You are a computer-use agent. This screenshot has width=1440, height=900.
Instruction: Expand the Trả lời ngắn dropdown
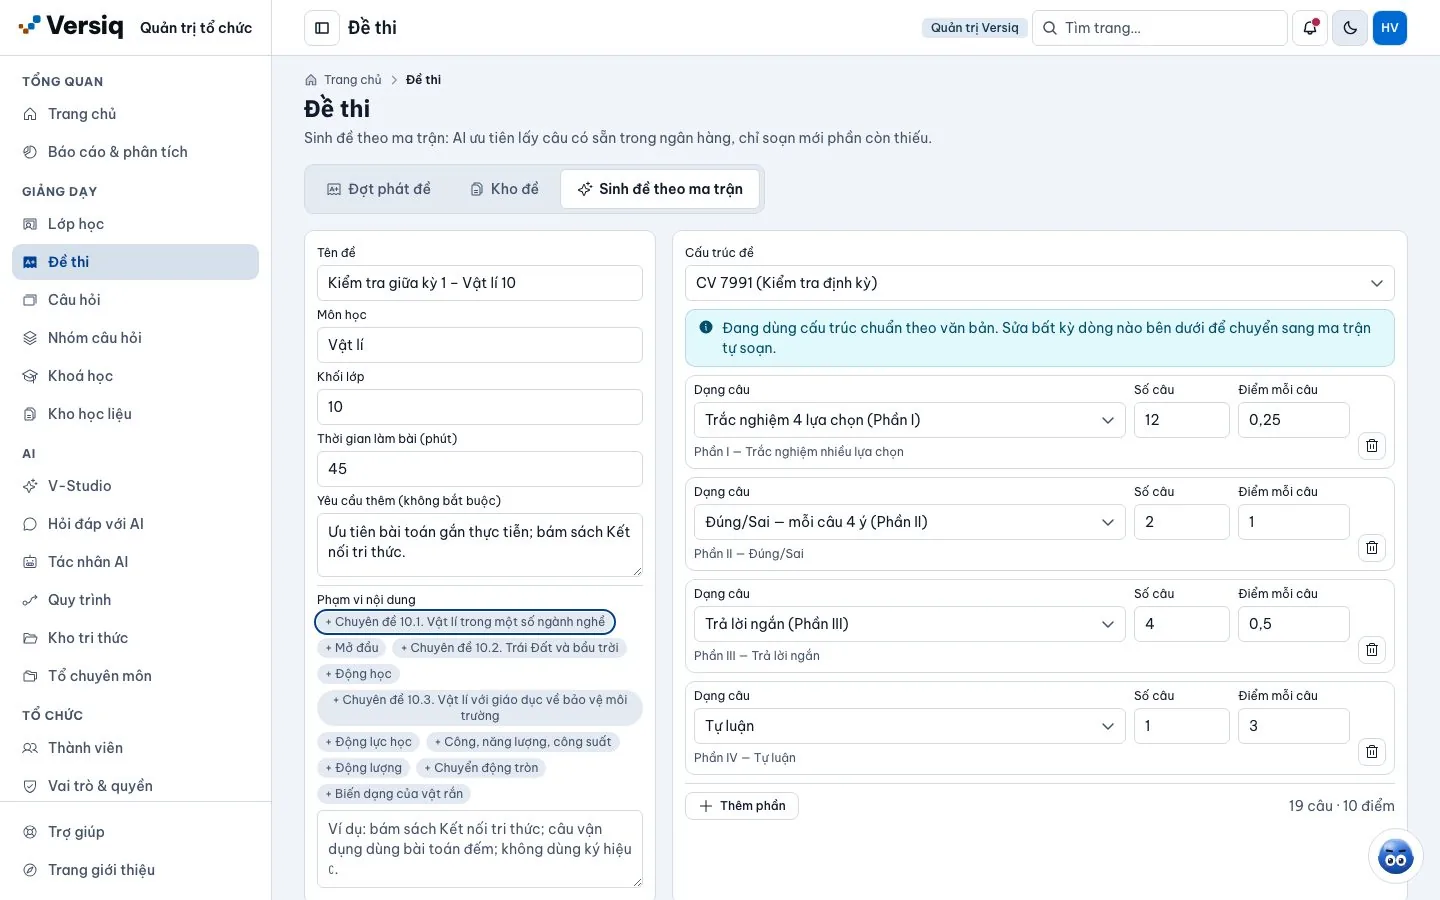(x=910, y=624)
